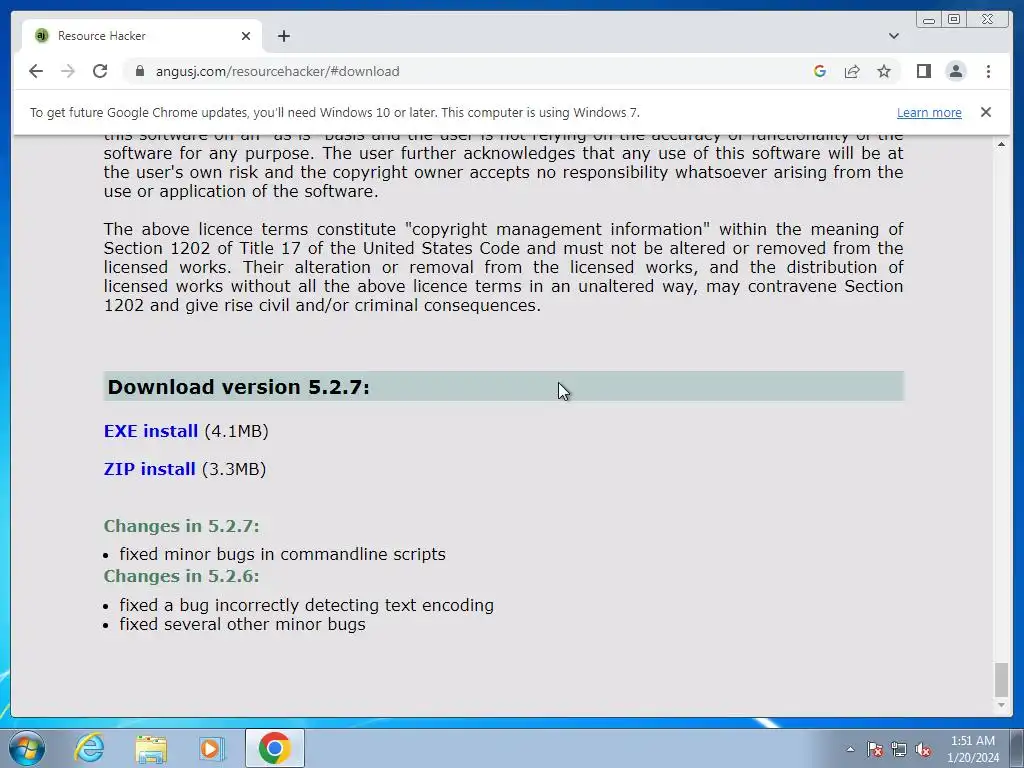Image resolution: width=1024 pixels, height=768 pixels.
Task: Click 'fixed a bug incorrectly detecting text encoding'
Action: pyautogui.click(x=306, y=605)
